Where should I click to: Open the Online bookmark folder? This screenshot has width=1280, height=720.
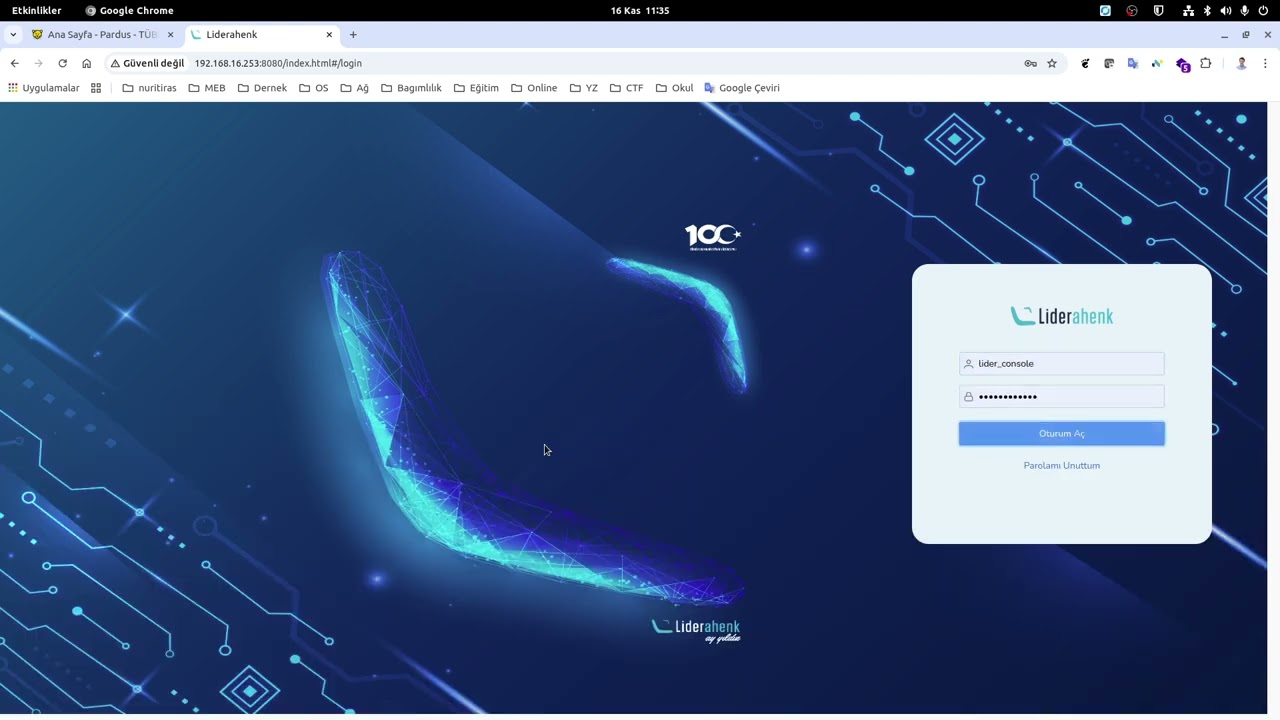(x=534, y=88)
